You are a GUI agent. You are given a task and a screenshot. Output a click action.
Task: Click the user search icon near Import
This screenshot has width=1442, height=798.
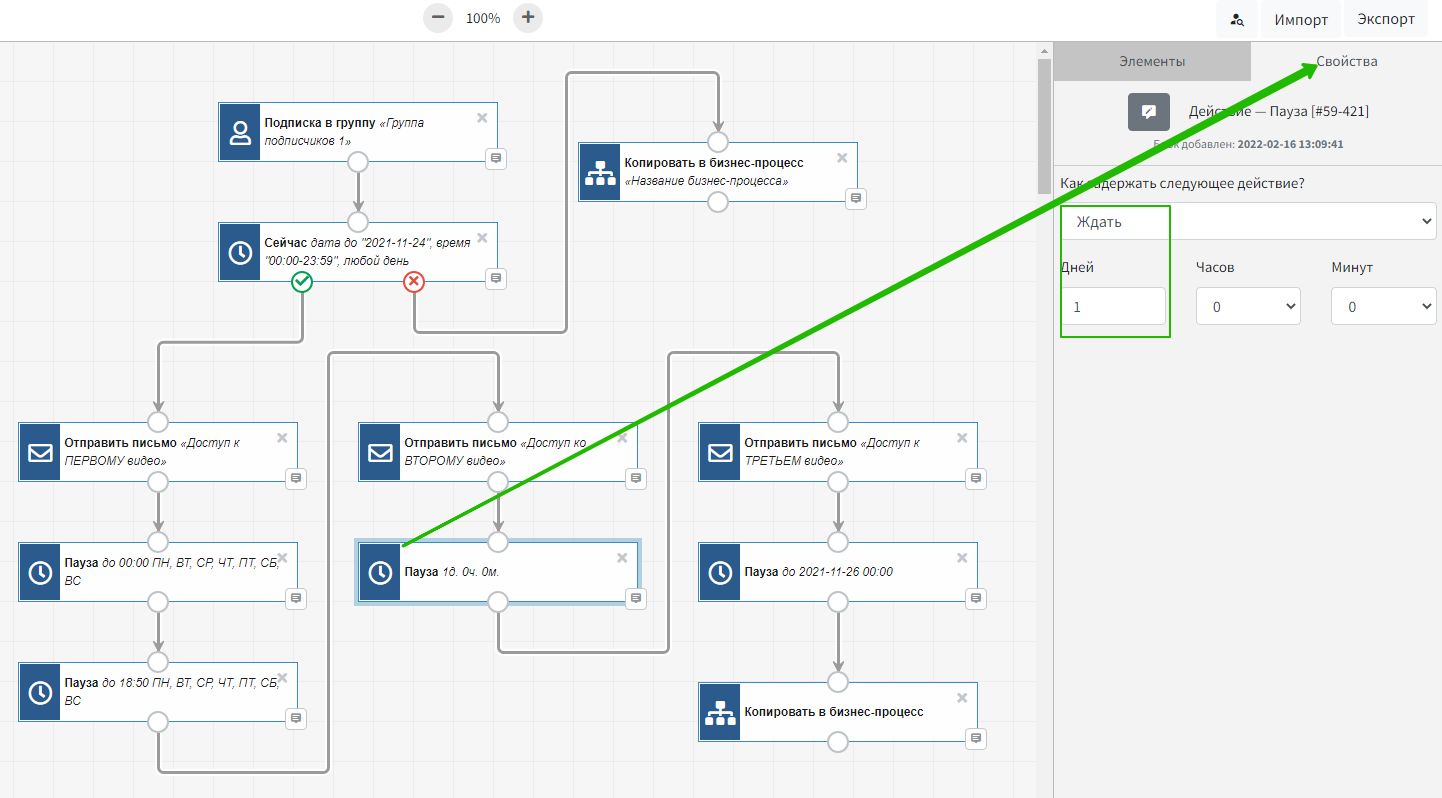[1237, 20]
